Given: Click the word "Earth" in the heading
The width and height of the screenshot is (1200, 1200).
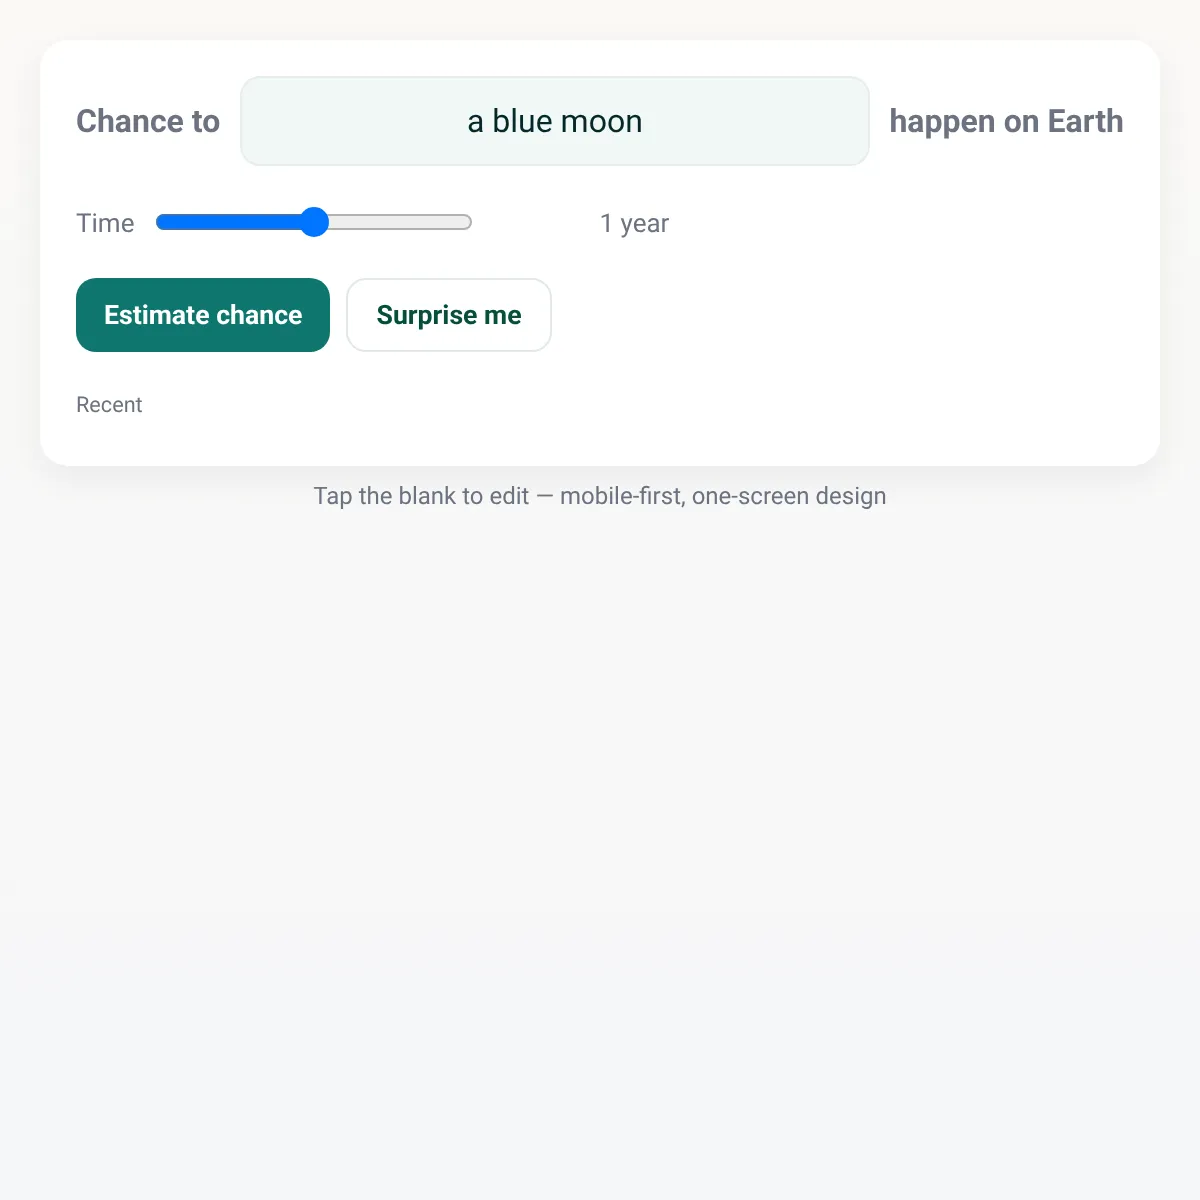Looking at the screenshot, I should (x=1085, y=121).
